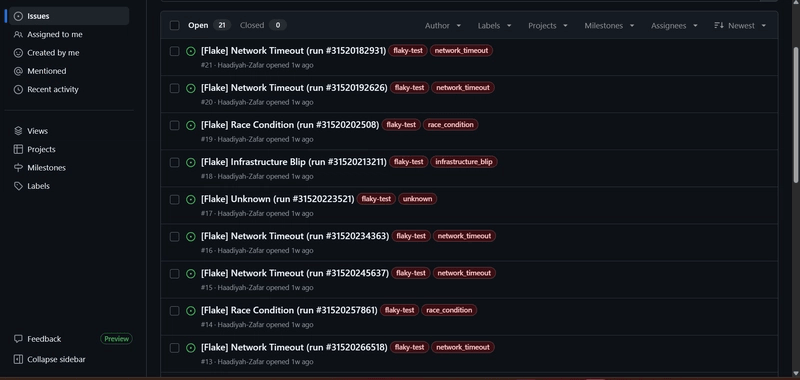The height and width of the screenshot is (380, 800).
Task: Click the open-issue icon for issue #19
Action: (191, 125)
